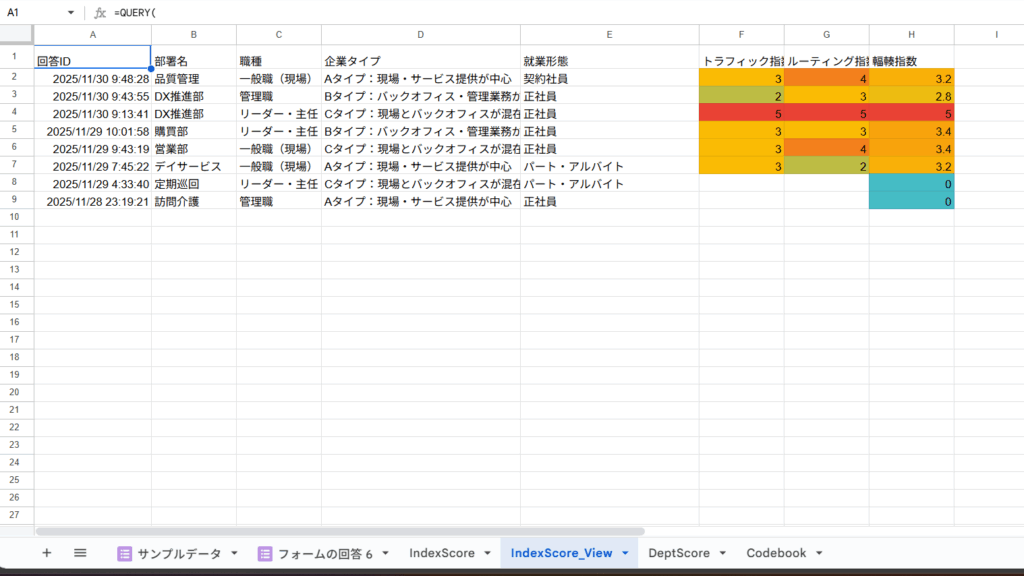Click the formula bar showing =QUERY(
This screenshot has width=1024, height=576.
click(500, 12)
